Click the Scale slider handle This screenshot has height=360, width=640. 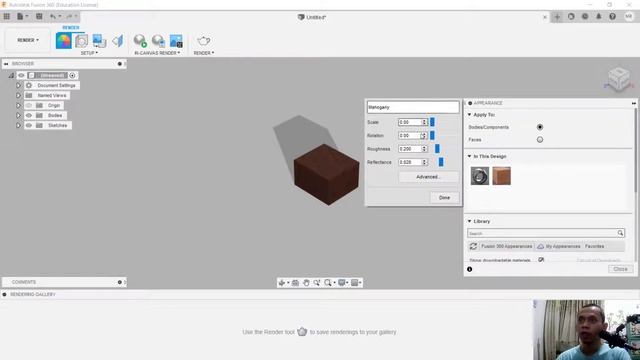point(432,122)
